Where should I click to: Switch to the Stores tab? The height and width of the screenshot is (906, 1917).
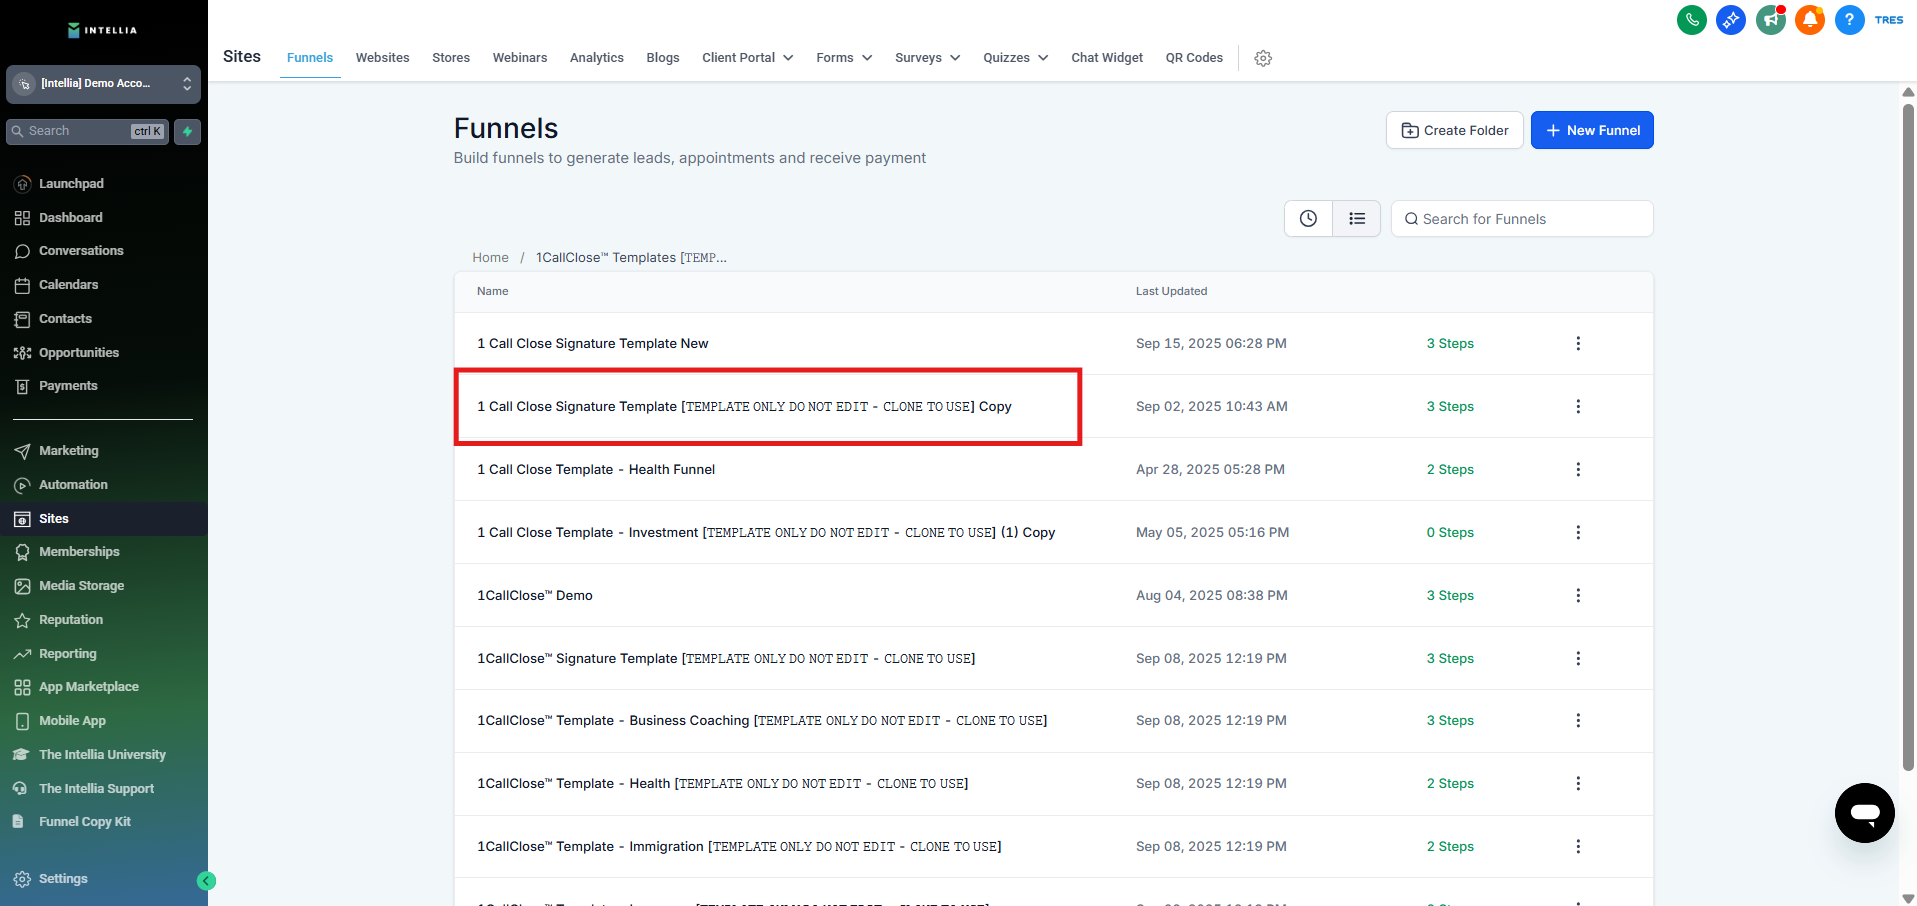click(451, 58)
